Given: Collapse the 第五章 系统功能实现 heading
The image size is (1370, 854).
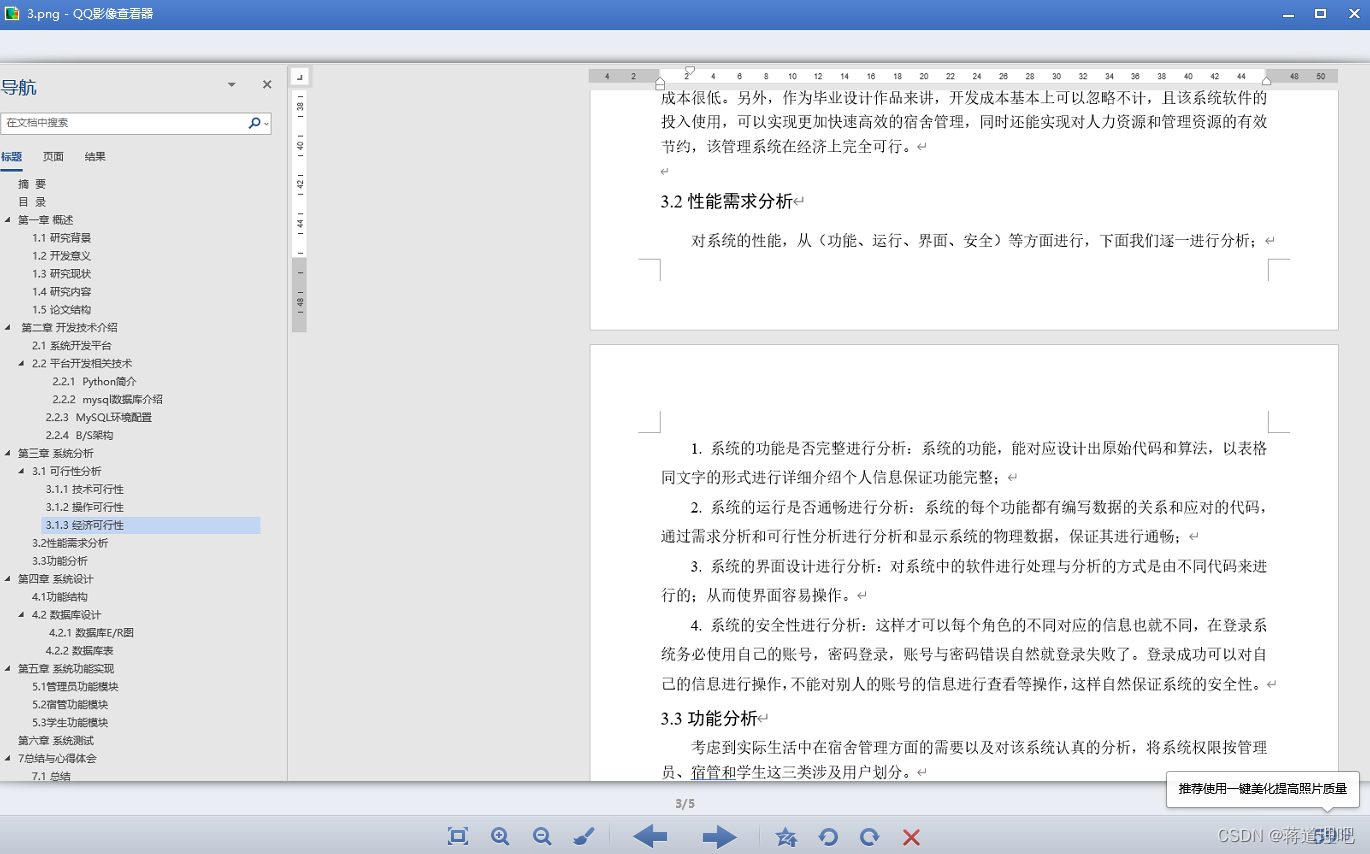Looking at the screenshot, I should (x=8, y=669).
